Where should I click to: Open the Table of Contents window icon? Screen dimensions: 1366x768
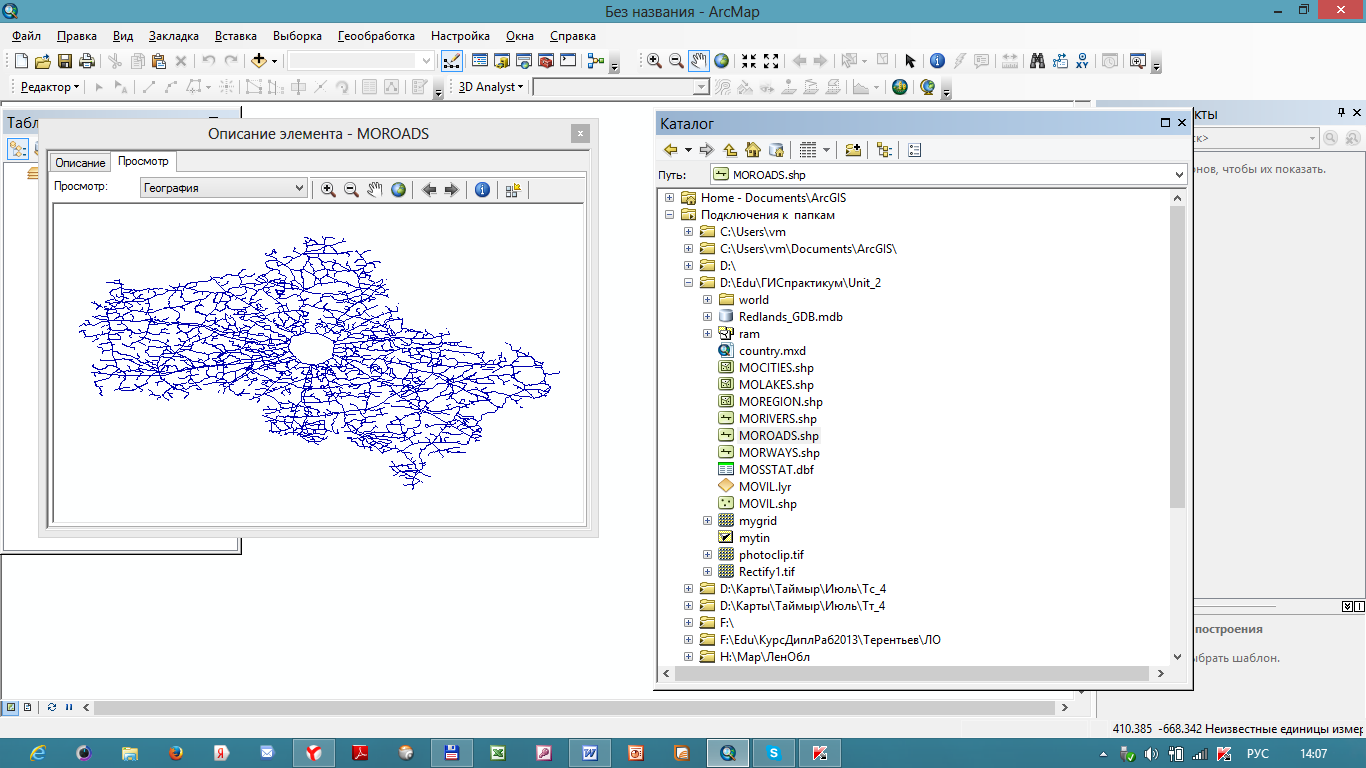(479, 61)
